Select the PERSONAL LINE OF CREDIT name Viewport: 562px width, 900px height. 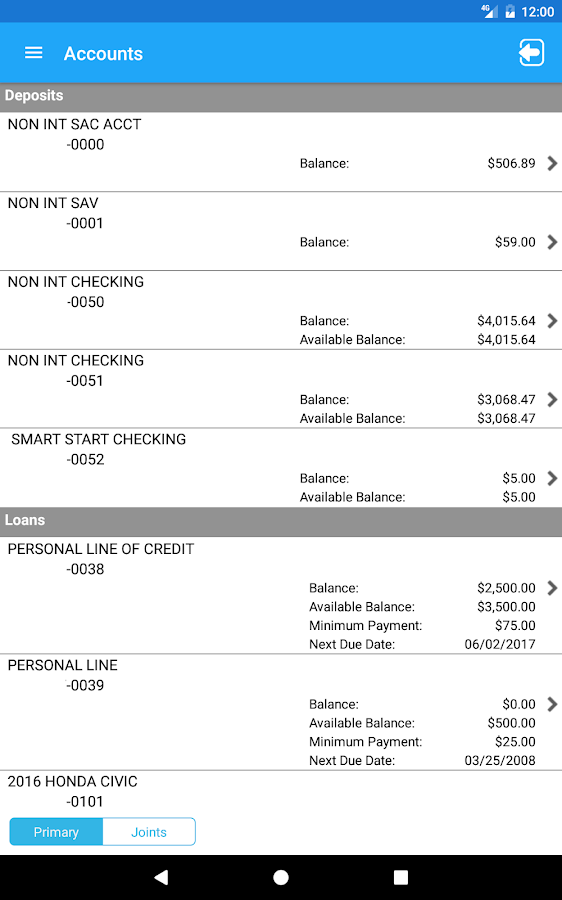click(x=101, y=549)
